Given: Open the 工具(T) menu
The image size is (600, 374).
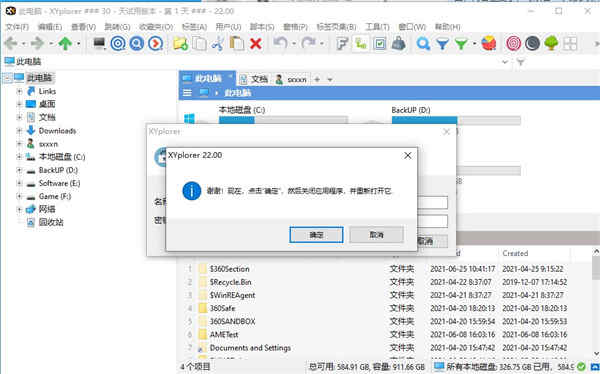Looking at the screenshot, I should (x=377, y=27).
